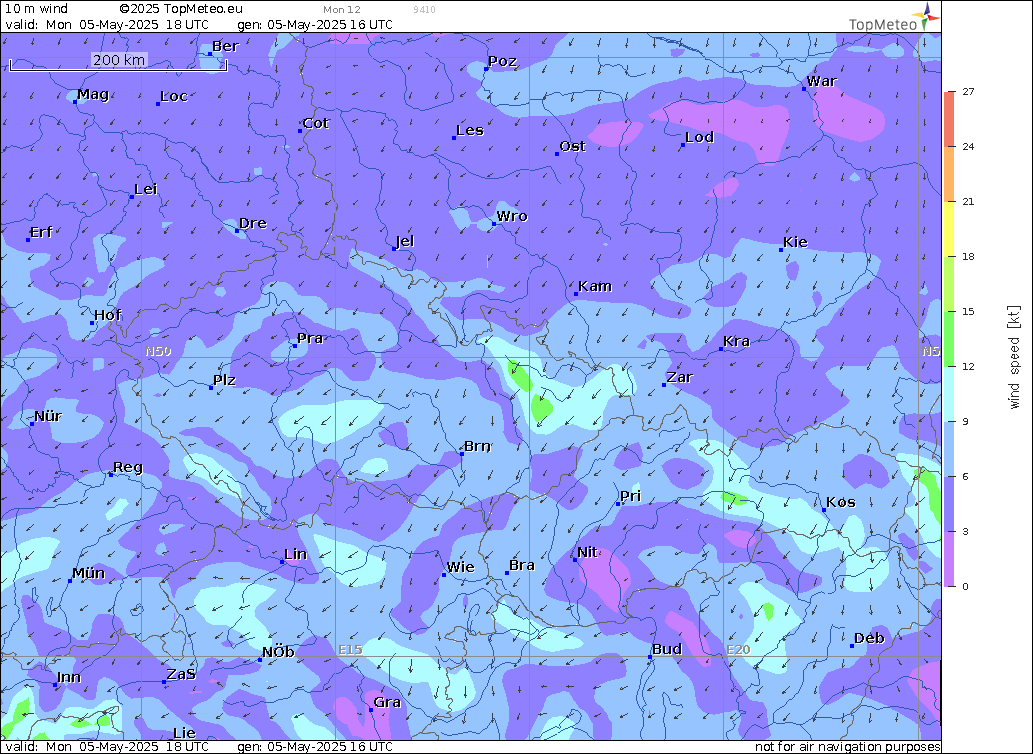Click the "Hof" city label
The height and width of the screenshot is (754, 1033).
(108, 315)
